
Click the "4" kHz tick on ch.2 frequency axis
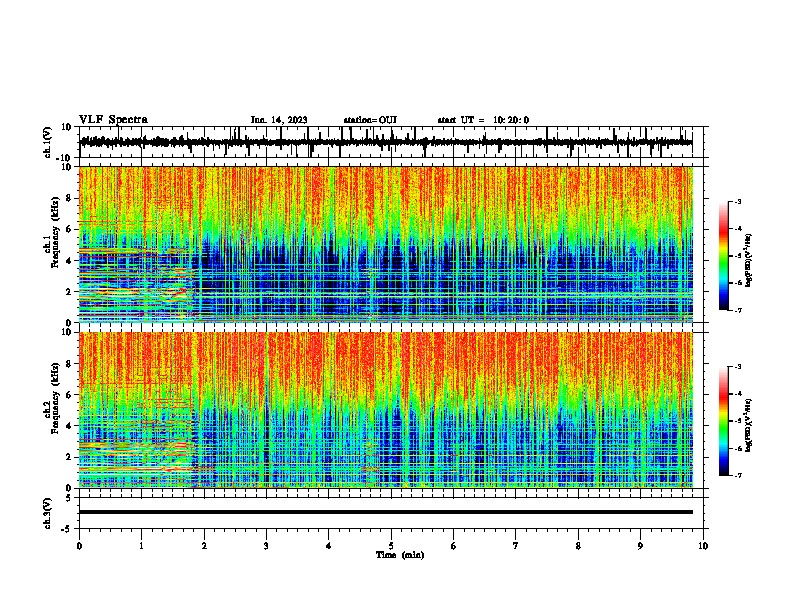pos(69,426)
